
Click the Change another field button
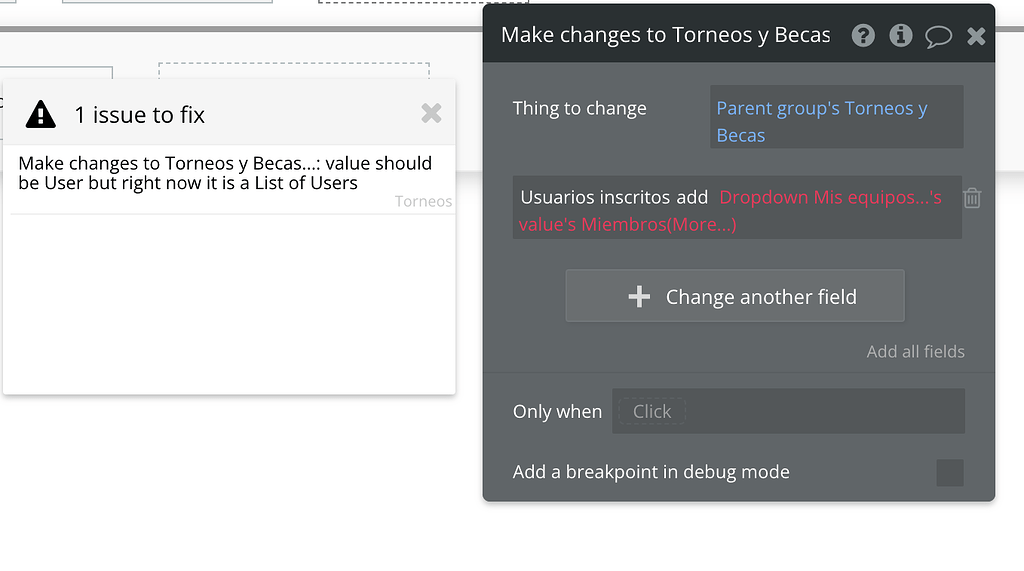click(735, 296)
